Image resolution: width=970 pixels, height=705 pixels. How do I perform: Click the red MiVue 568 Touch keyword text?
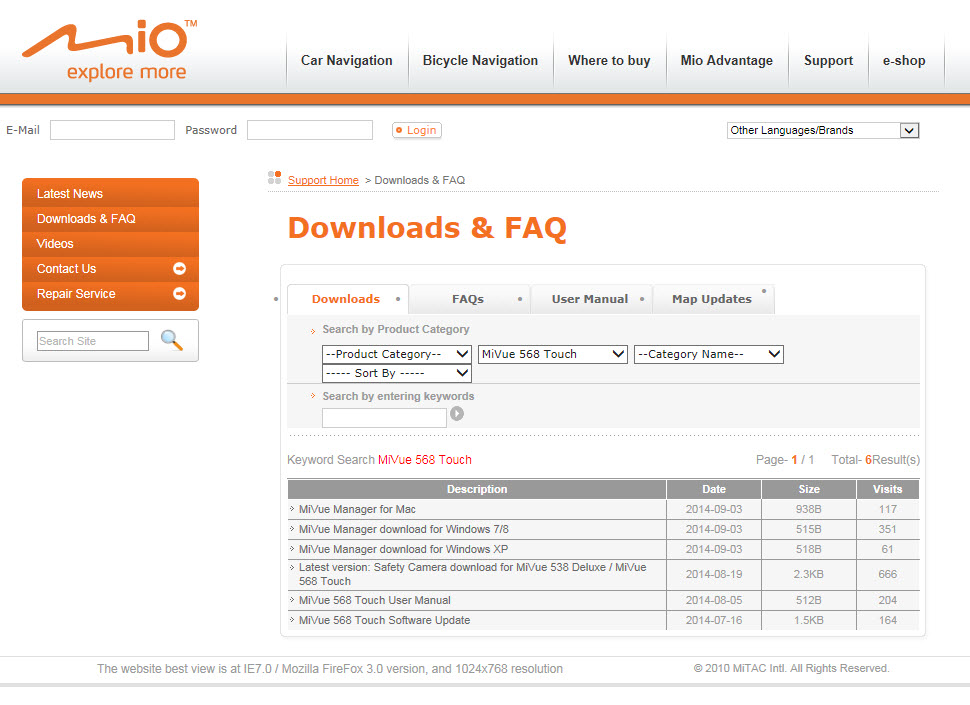[x=425, y=459]
